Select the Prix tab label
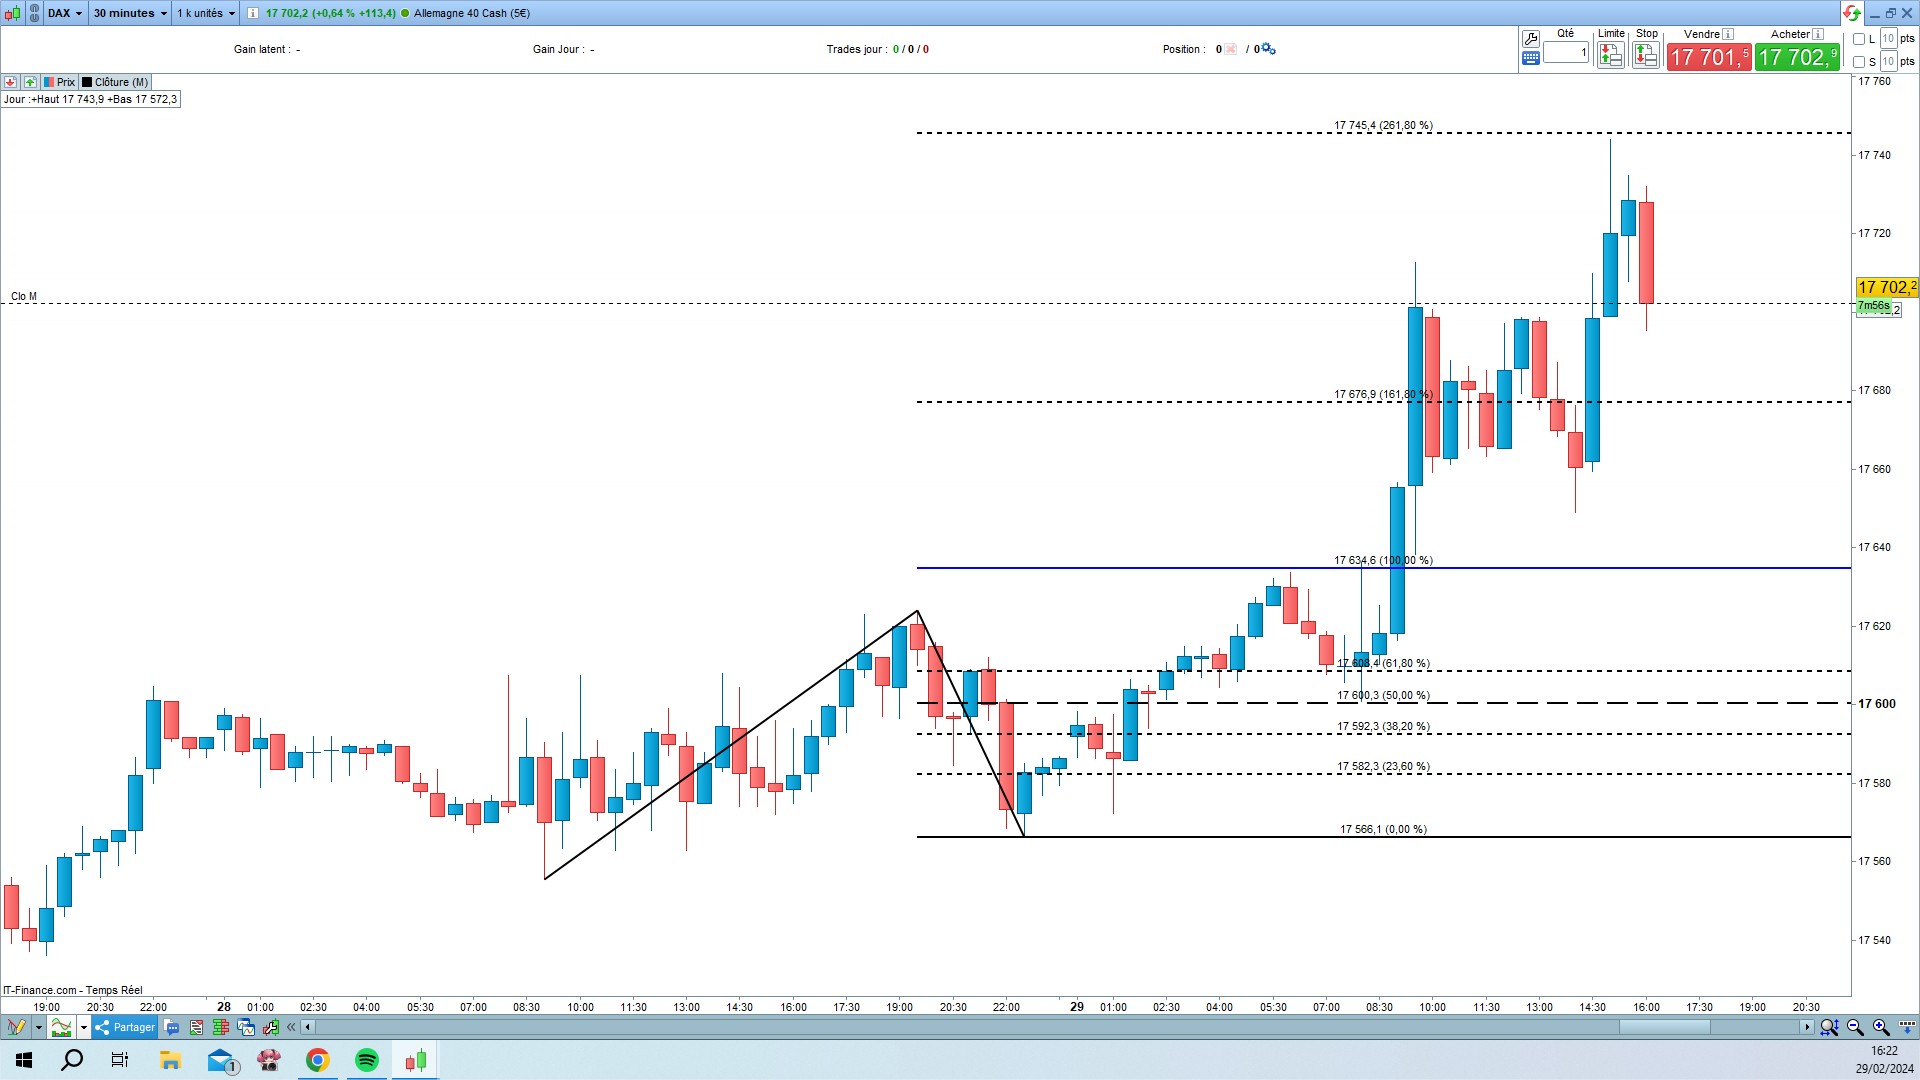 click(x=65, y=82)
